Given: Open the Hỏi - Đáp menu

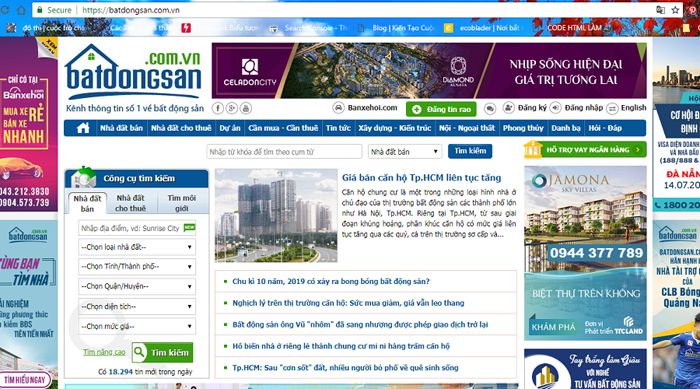Looking at the screenshot, I should tap(605, 128).
